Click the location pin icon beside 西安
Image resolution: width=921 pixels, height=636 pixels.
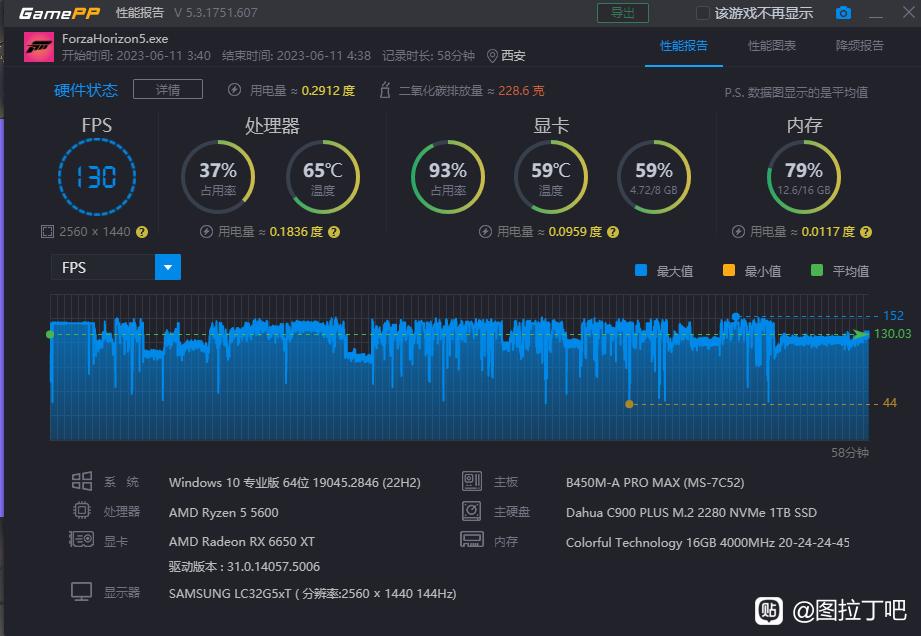pos(492,55)
